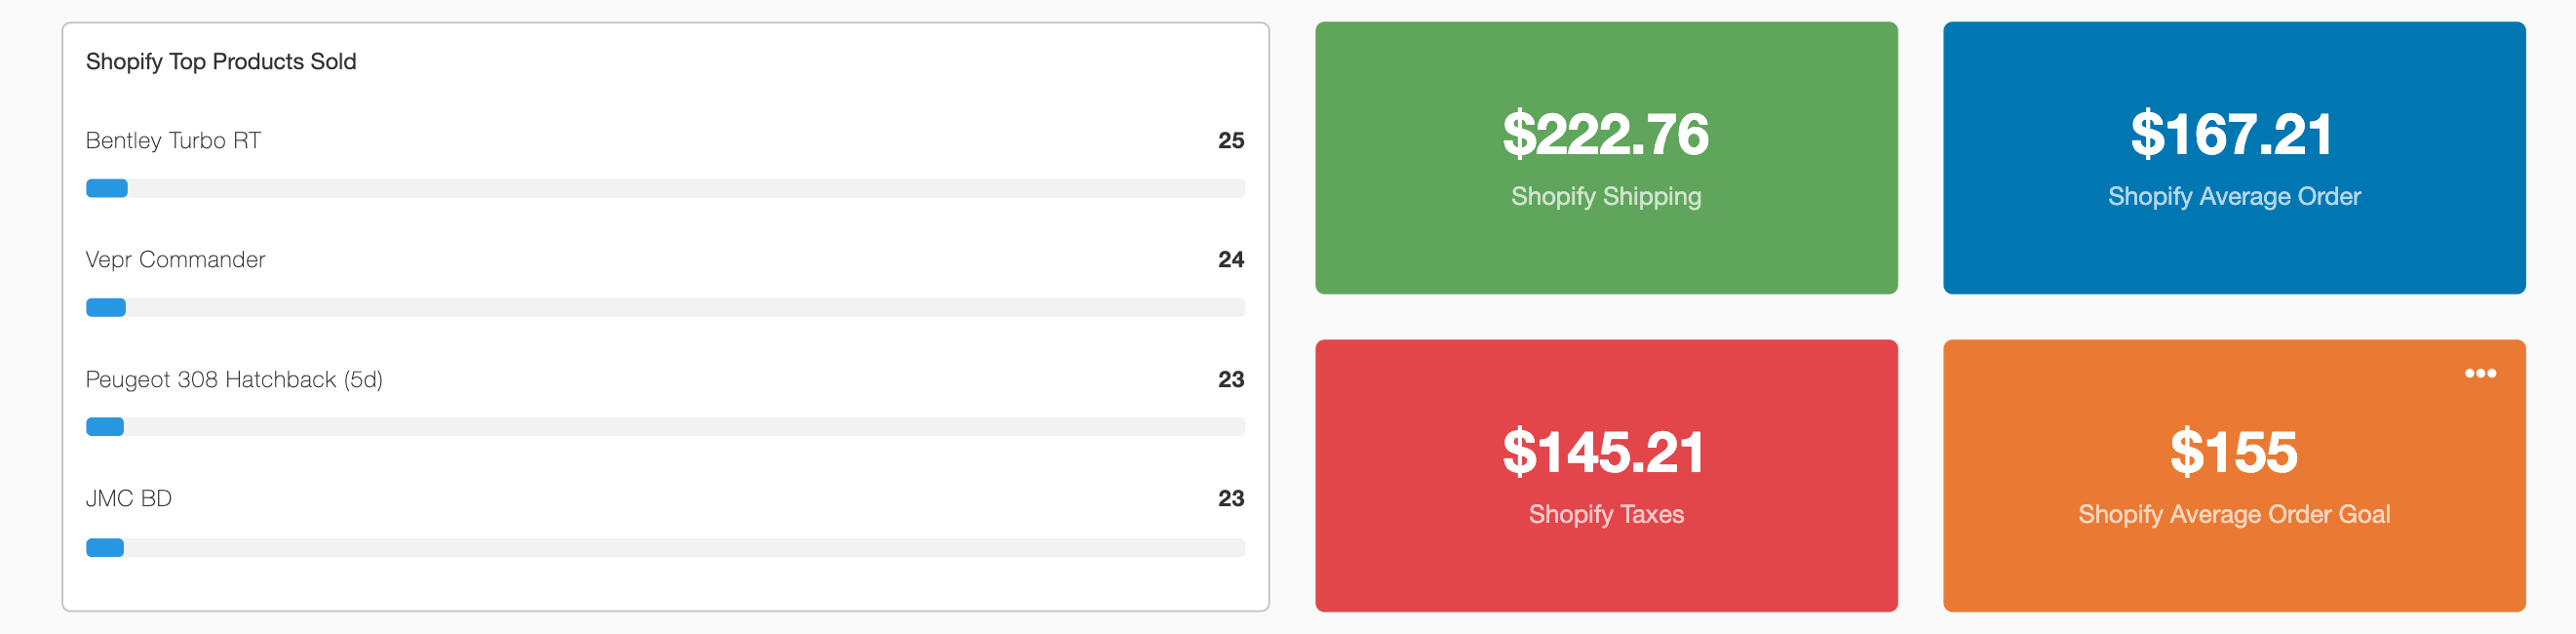Click the Bentley Turbo RT count of 25

tap(1230, 141)
